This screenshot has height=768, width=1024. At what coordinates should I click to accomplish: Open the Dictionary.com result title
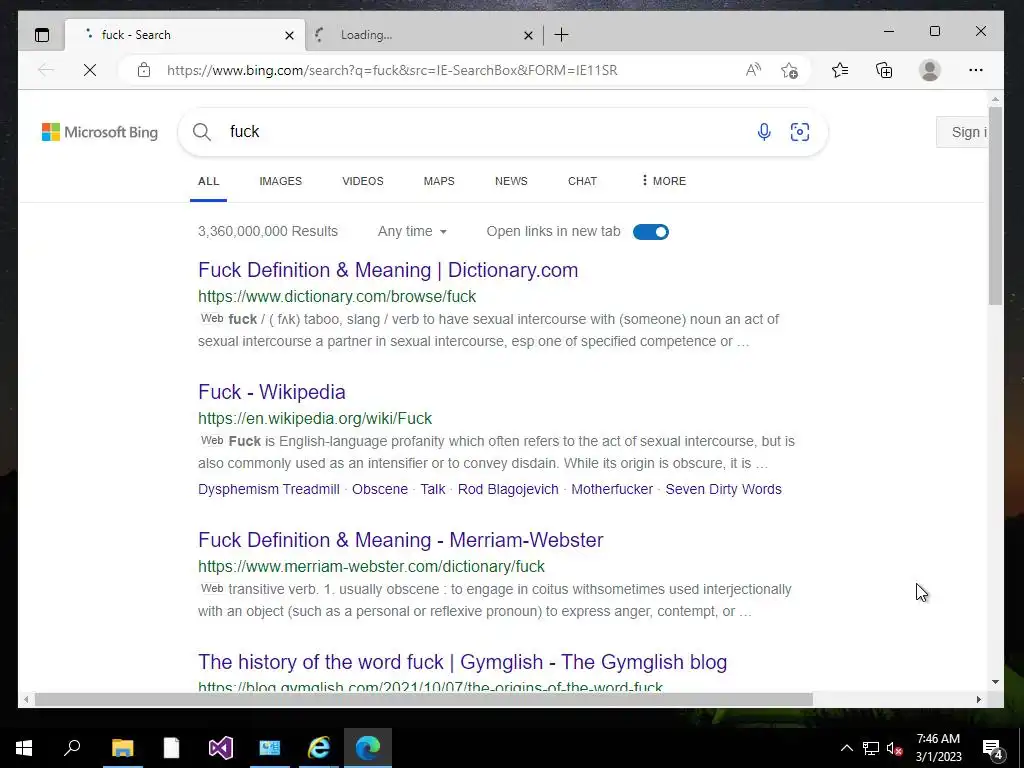click(388, 270)
